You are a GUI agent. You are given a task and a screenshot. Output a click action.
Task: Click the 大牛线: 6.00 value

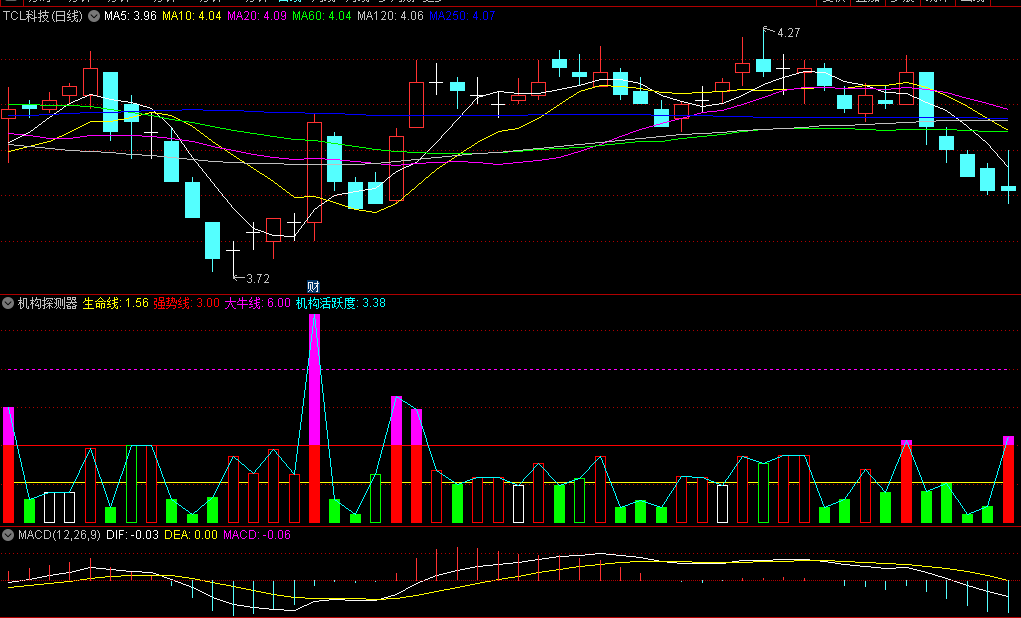point(257,303)
